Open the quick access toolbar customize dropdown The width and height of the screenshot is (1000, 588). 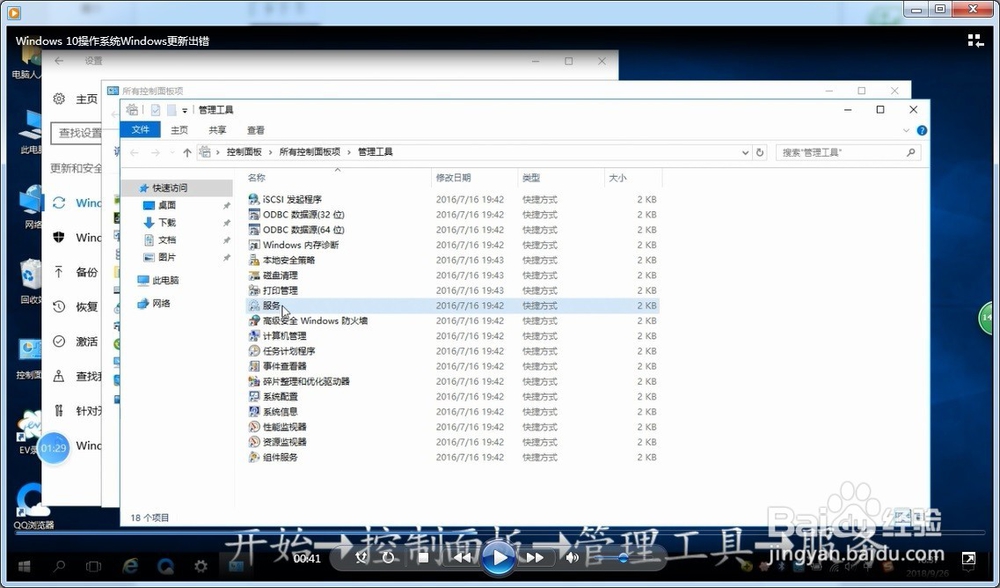184,111
